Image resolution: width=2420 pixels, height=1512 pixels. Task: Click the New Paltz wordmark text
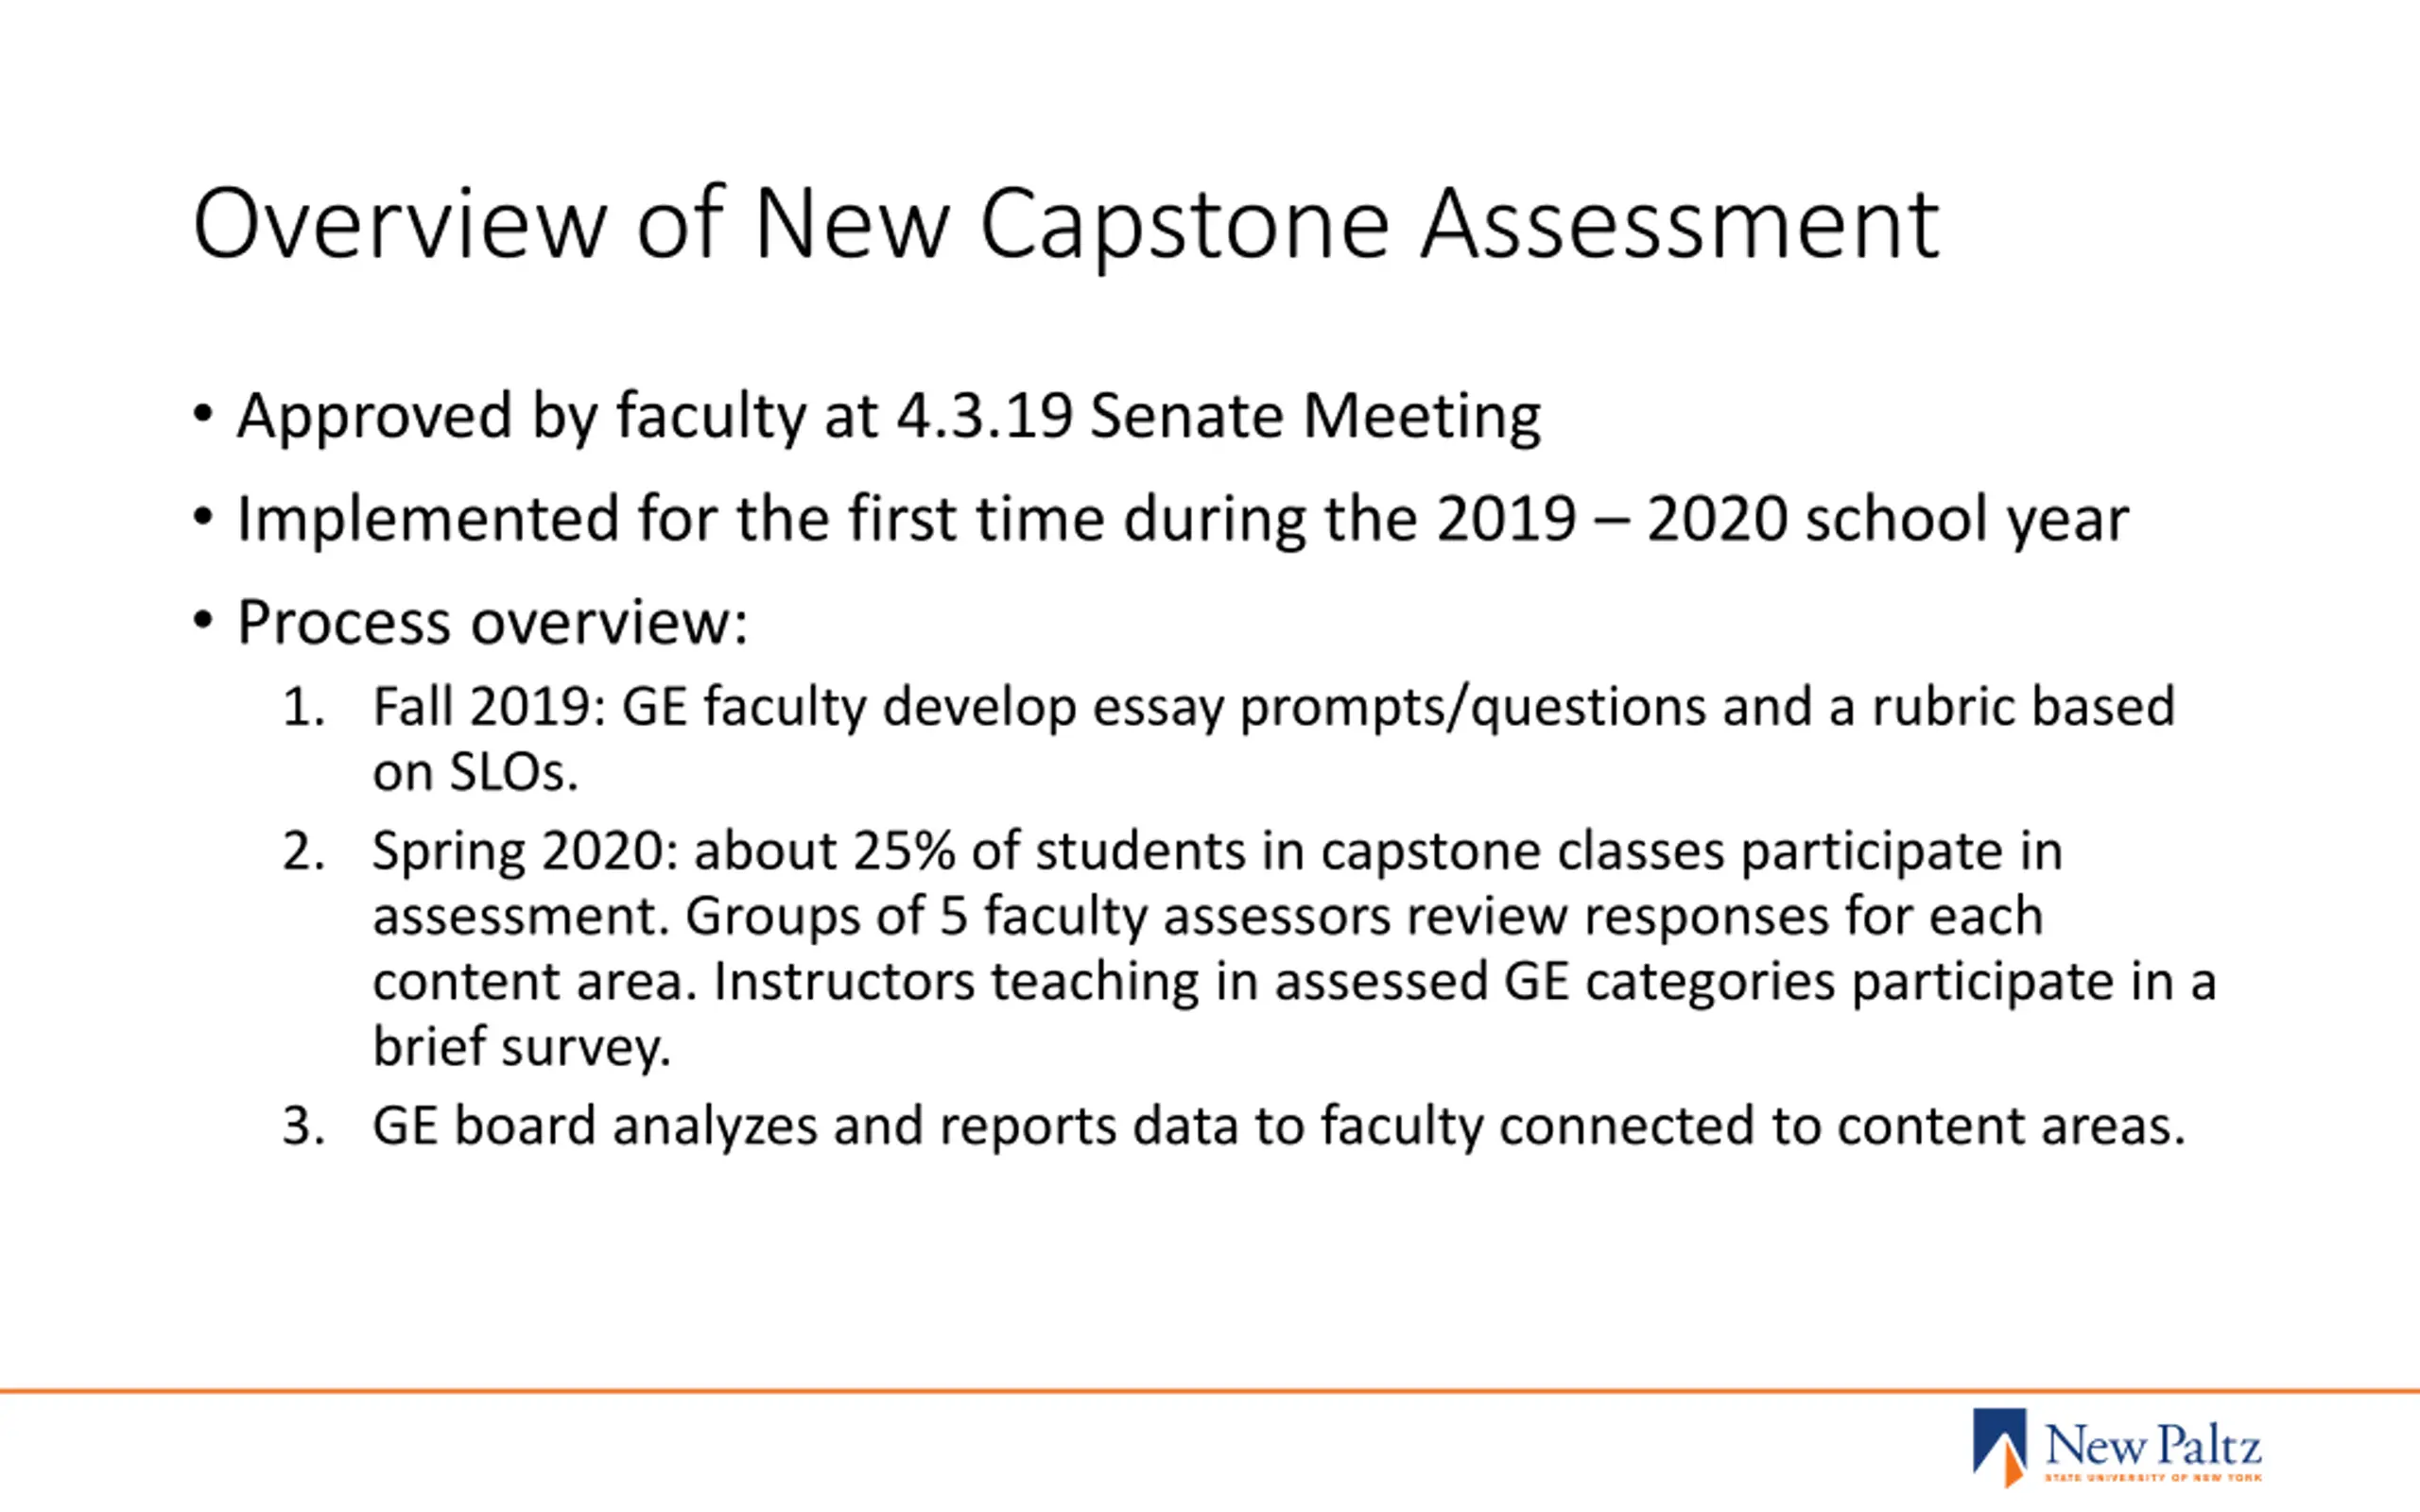coord(2153,1445)
